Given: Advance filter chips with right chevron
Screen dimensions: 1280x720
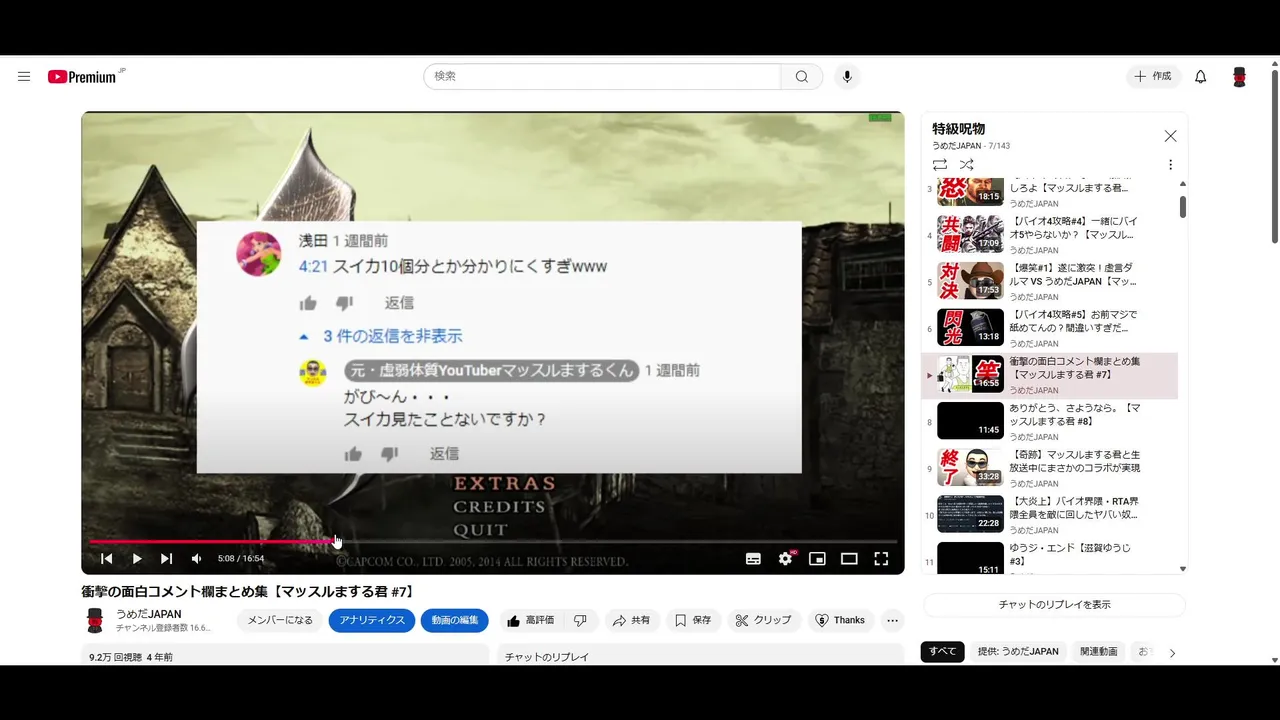Looking at the screenshot, I should click(x=1172, y=653).
